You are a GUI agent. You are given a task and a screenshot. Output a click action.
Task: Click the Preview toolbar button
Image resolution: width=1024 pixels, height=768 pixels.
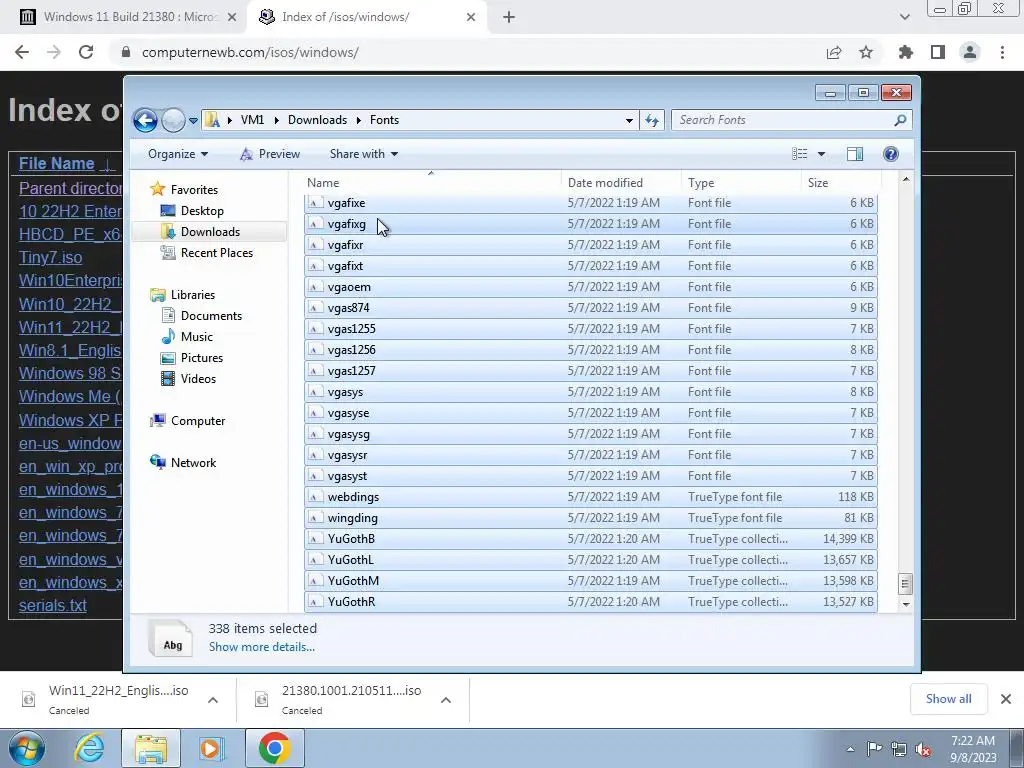pyautogui.click(x=270, y=154)
